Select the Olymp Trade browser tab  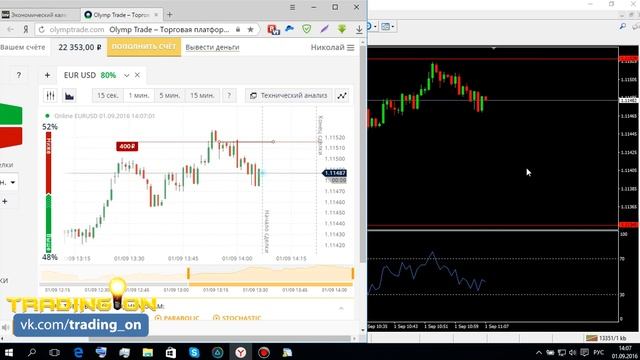pos(121,15)
